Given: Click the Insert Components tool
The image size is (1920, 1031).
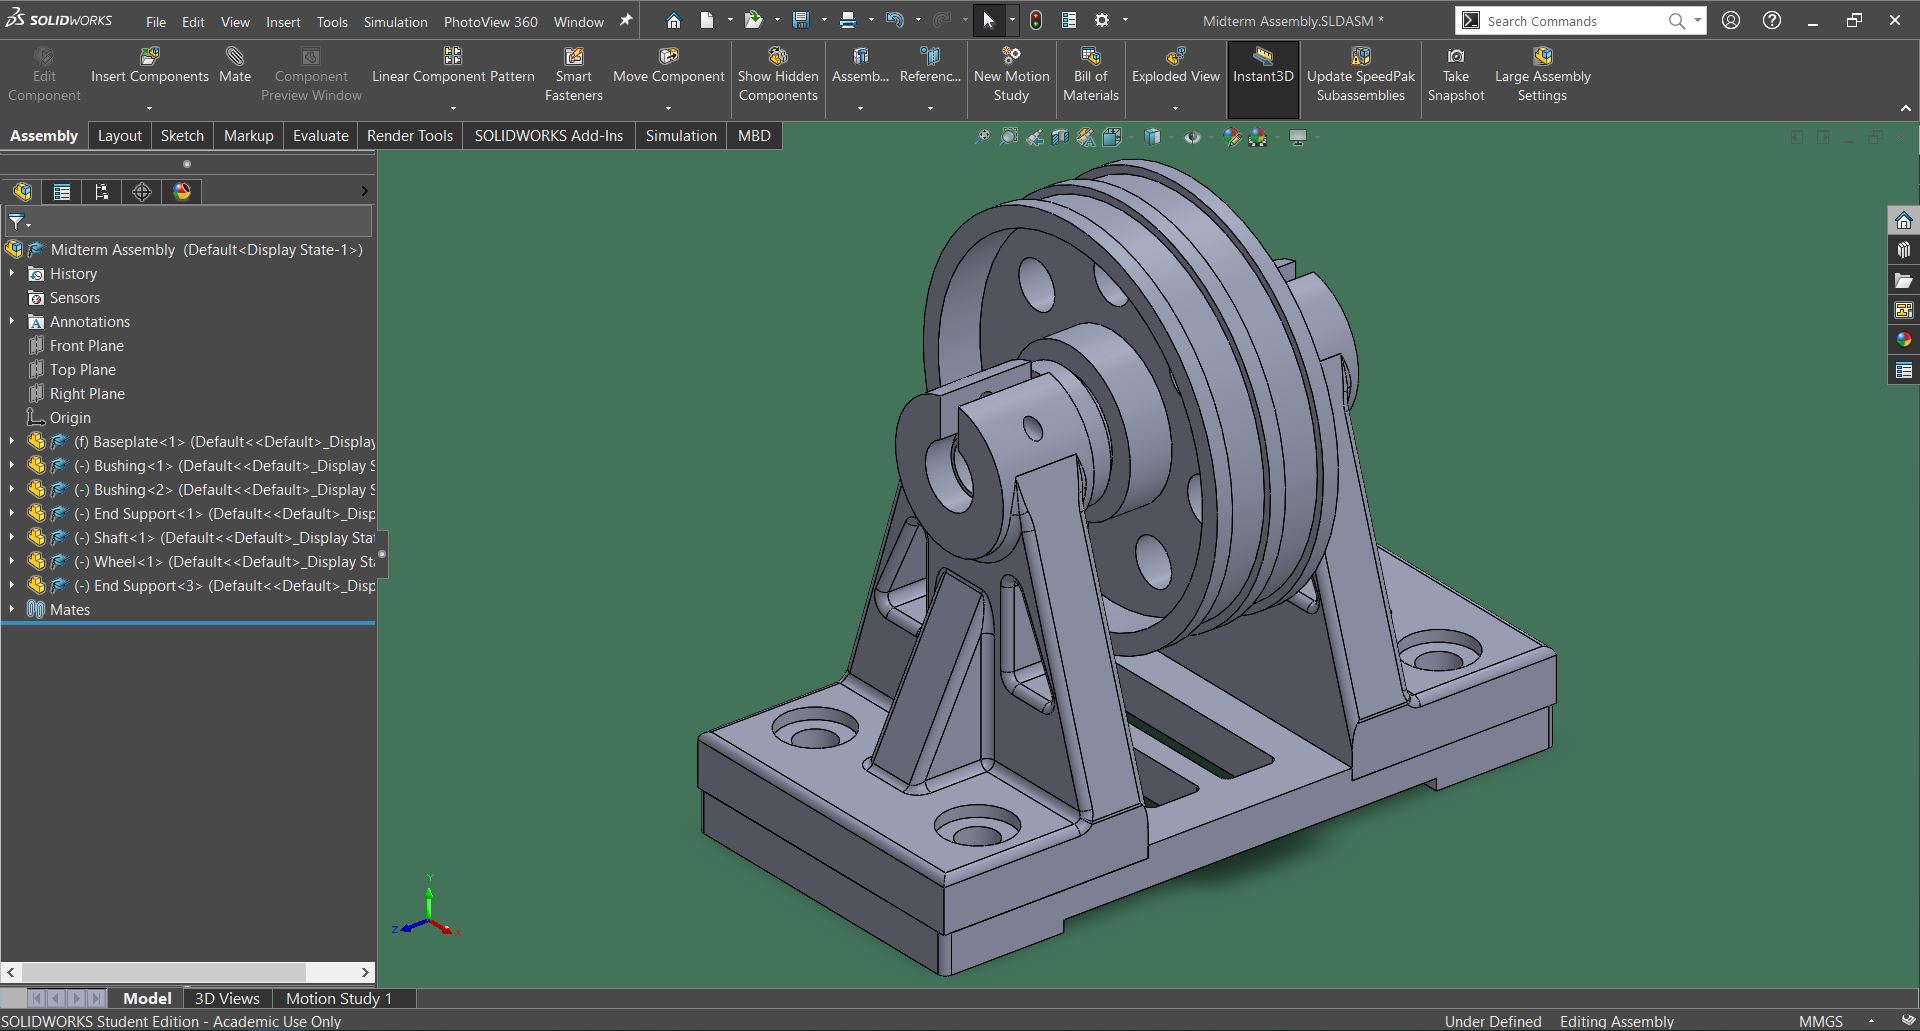Looking at the screenshot, I should (149, 66).
